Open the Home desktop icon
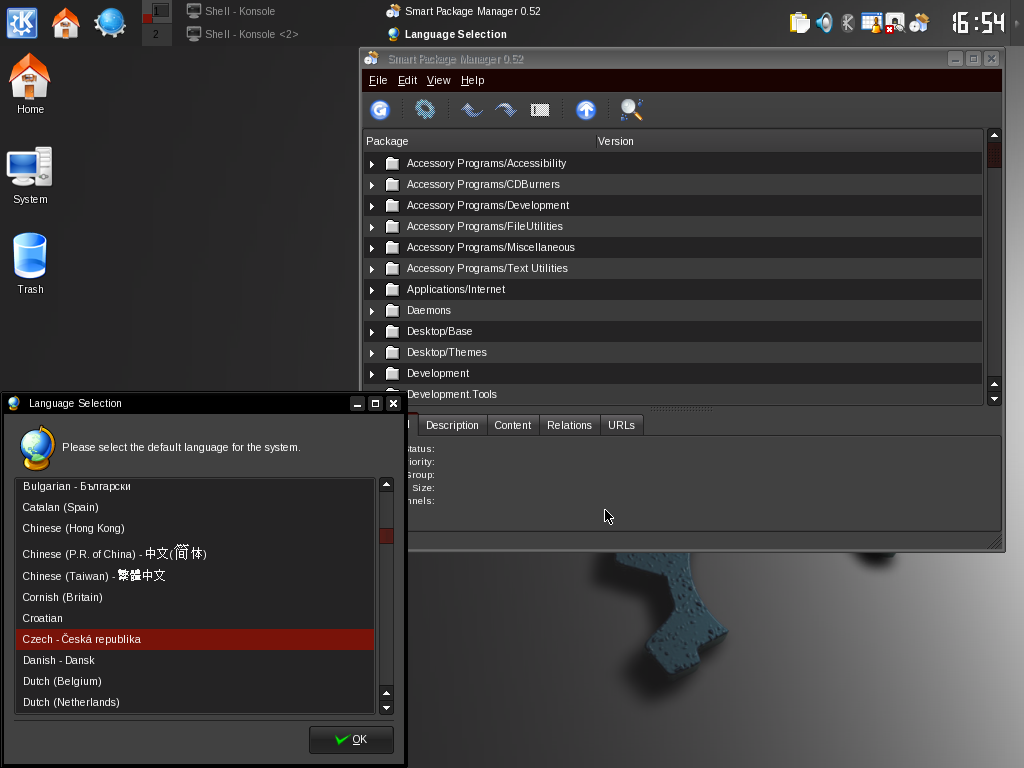The height and width of the screenshot is (768, 1024). [30, 84]
